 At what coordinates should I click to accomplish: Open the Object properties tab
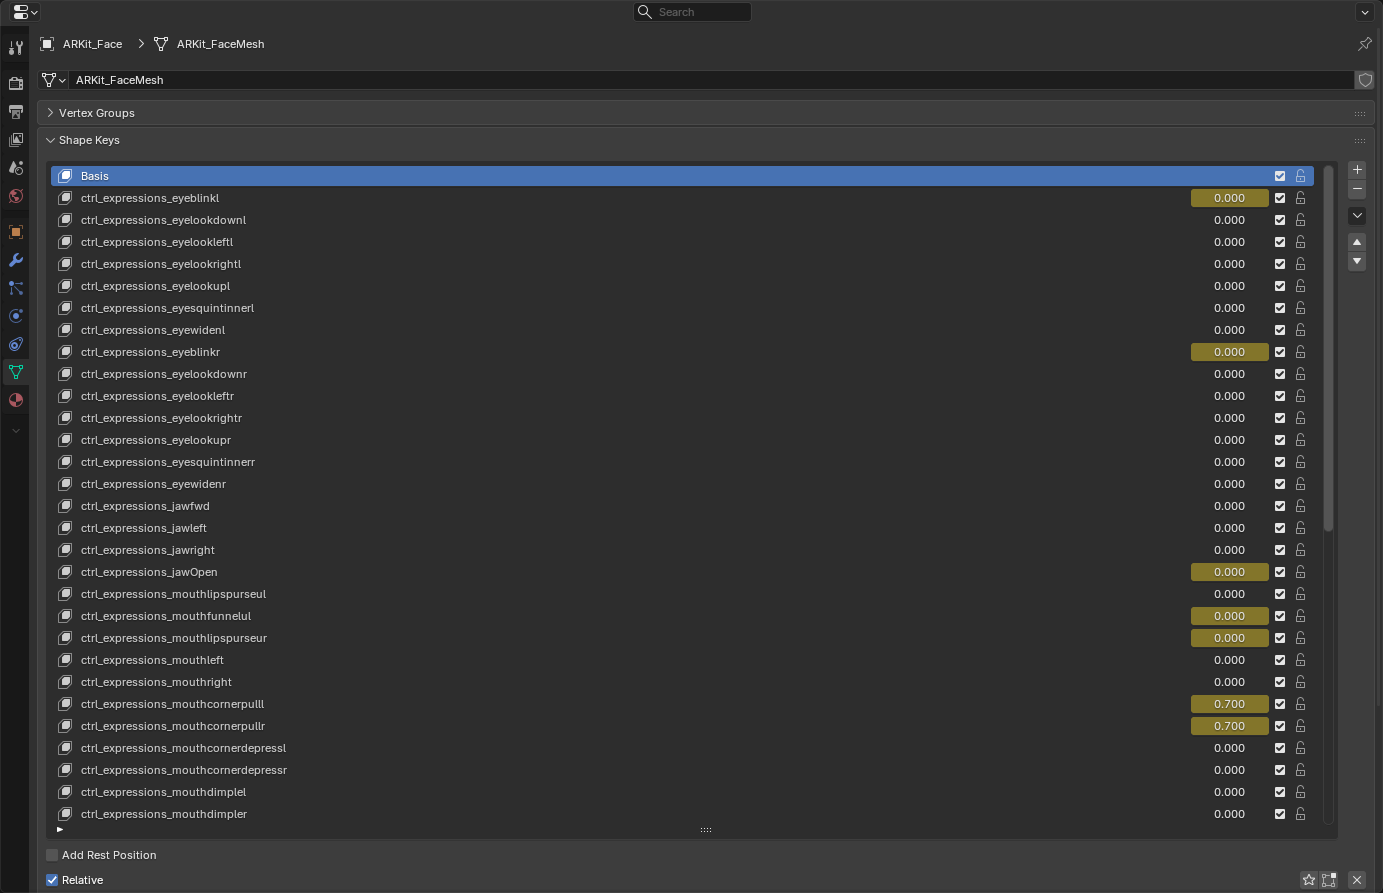[15, 232]
